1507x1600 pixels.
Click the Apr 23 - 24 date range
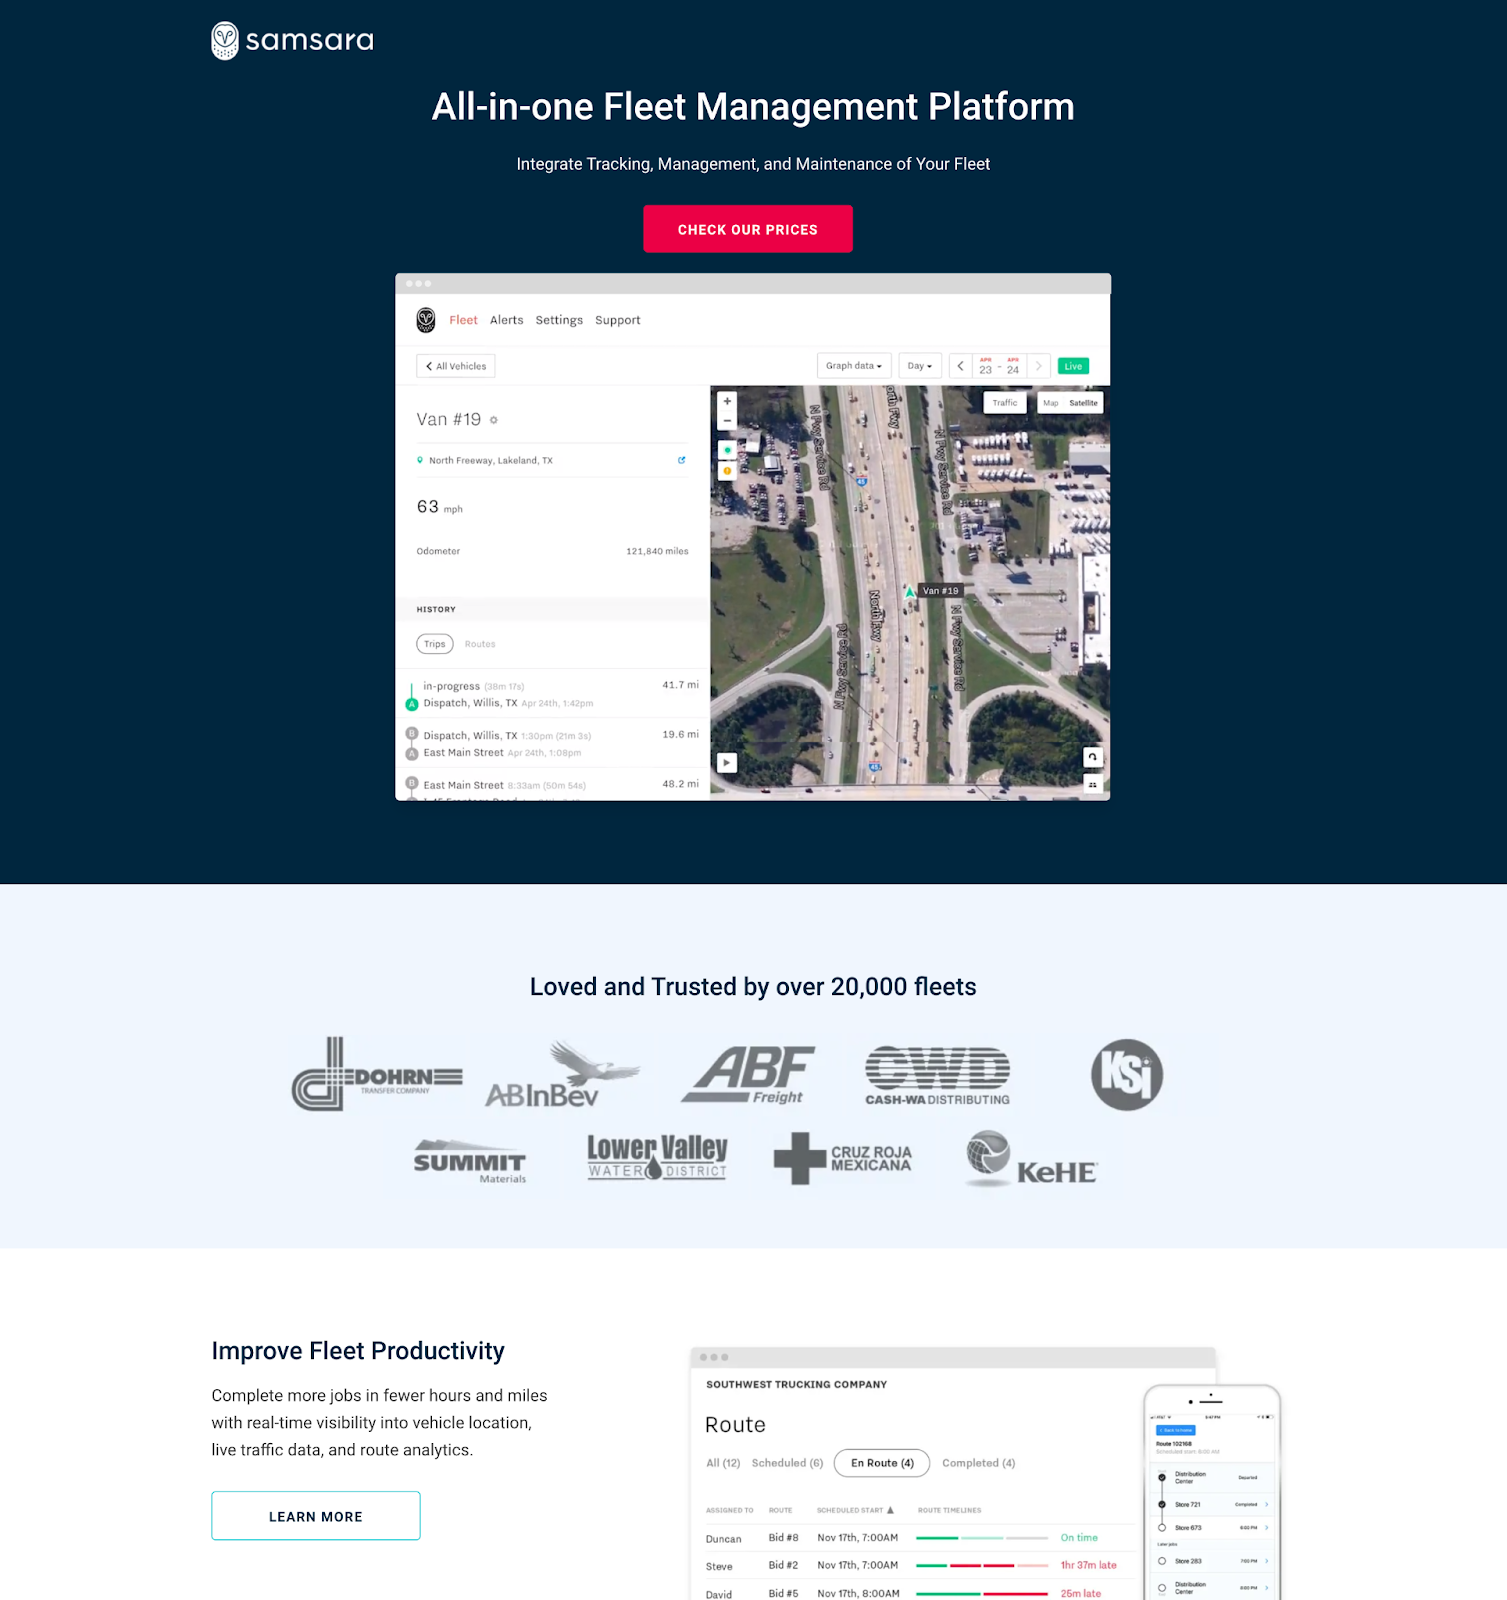[1000, 366]
